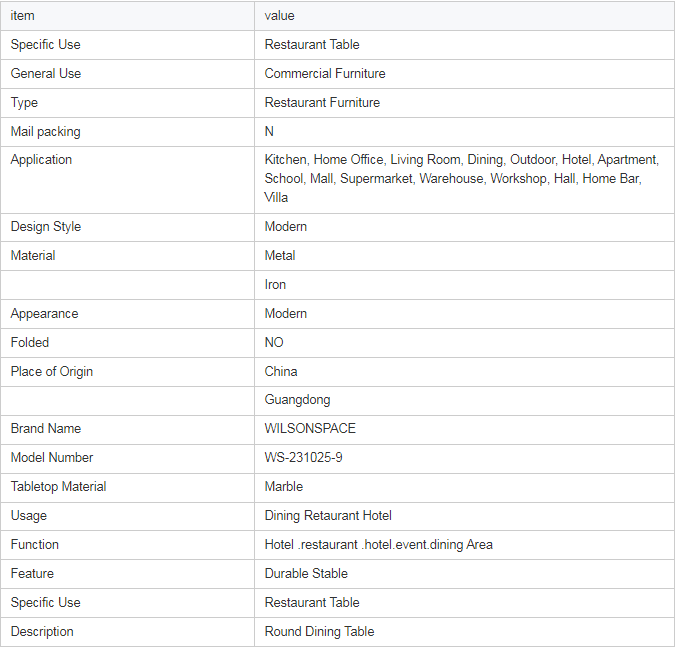This screenshot has width=676, height=648.
Task: Select the 'WILSONSPACE' brand name
Action: click(x=310, y=429)
